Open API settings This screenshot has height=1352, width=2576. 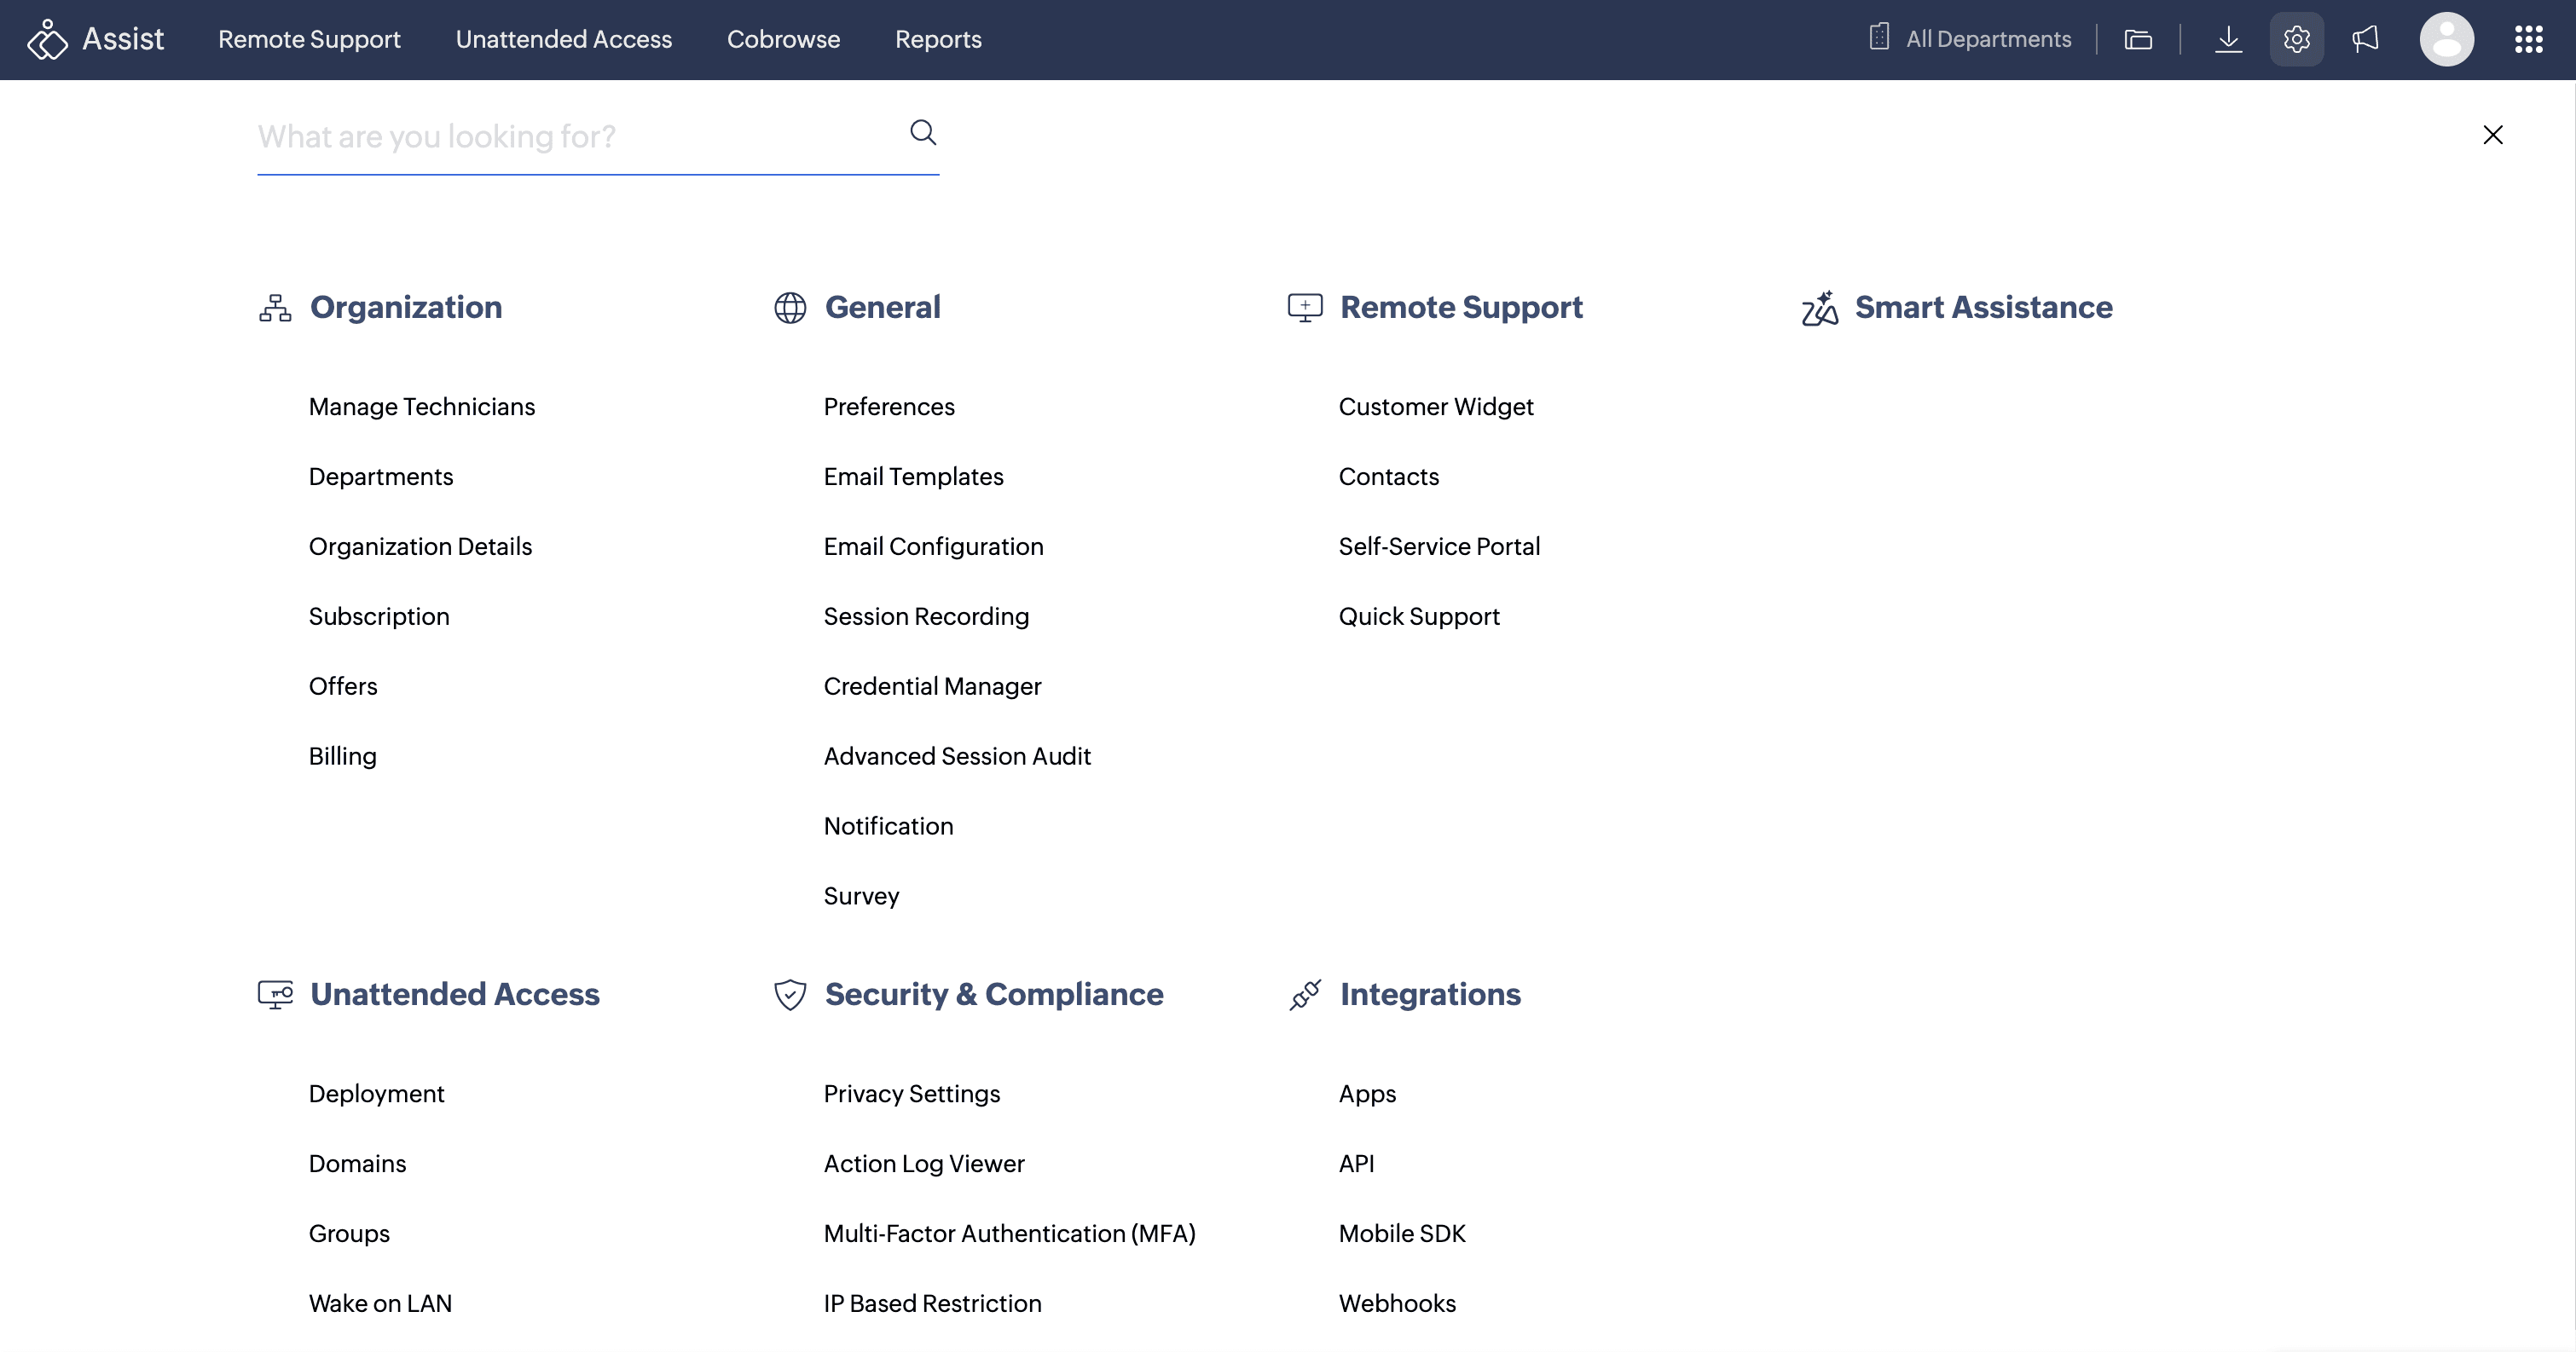tap(1357, 1164)
